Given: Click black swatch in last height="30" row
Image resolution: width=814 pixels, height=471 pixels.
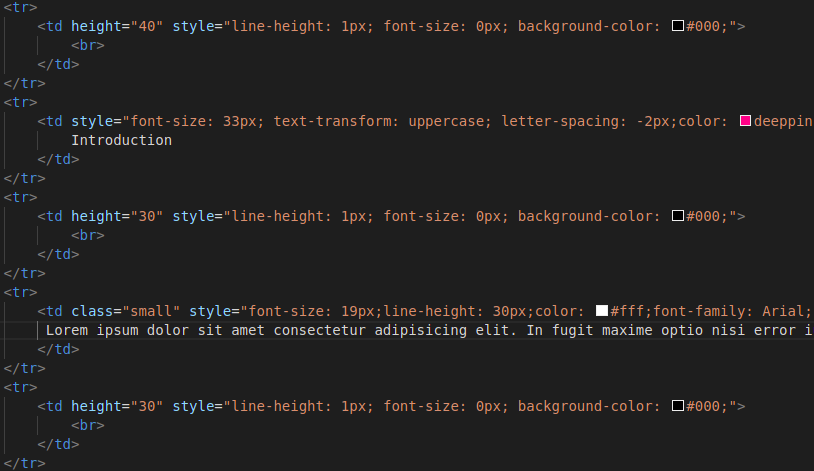Looking at the screenshot, I should [677, 406].
